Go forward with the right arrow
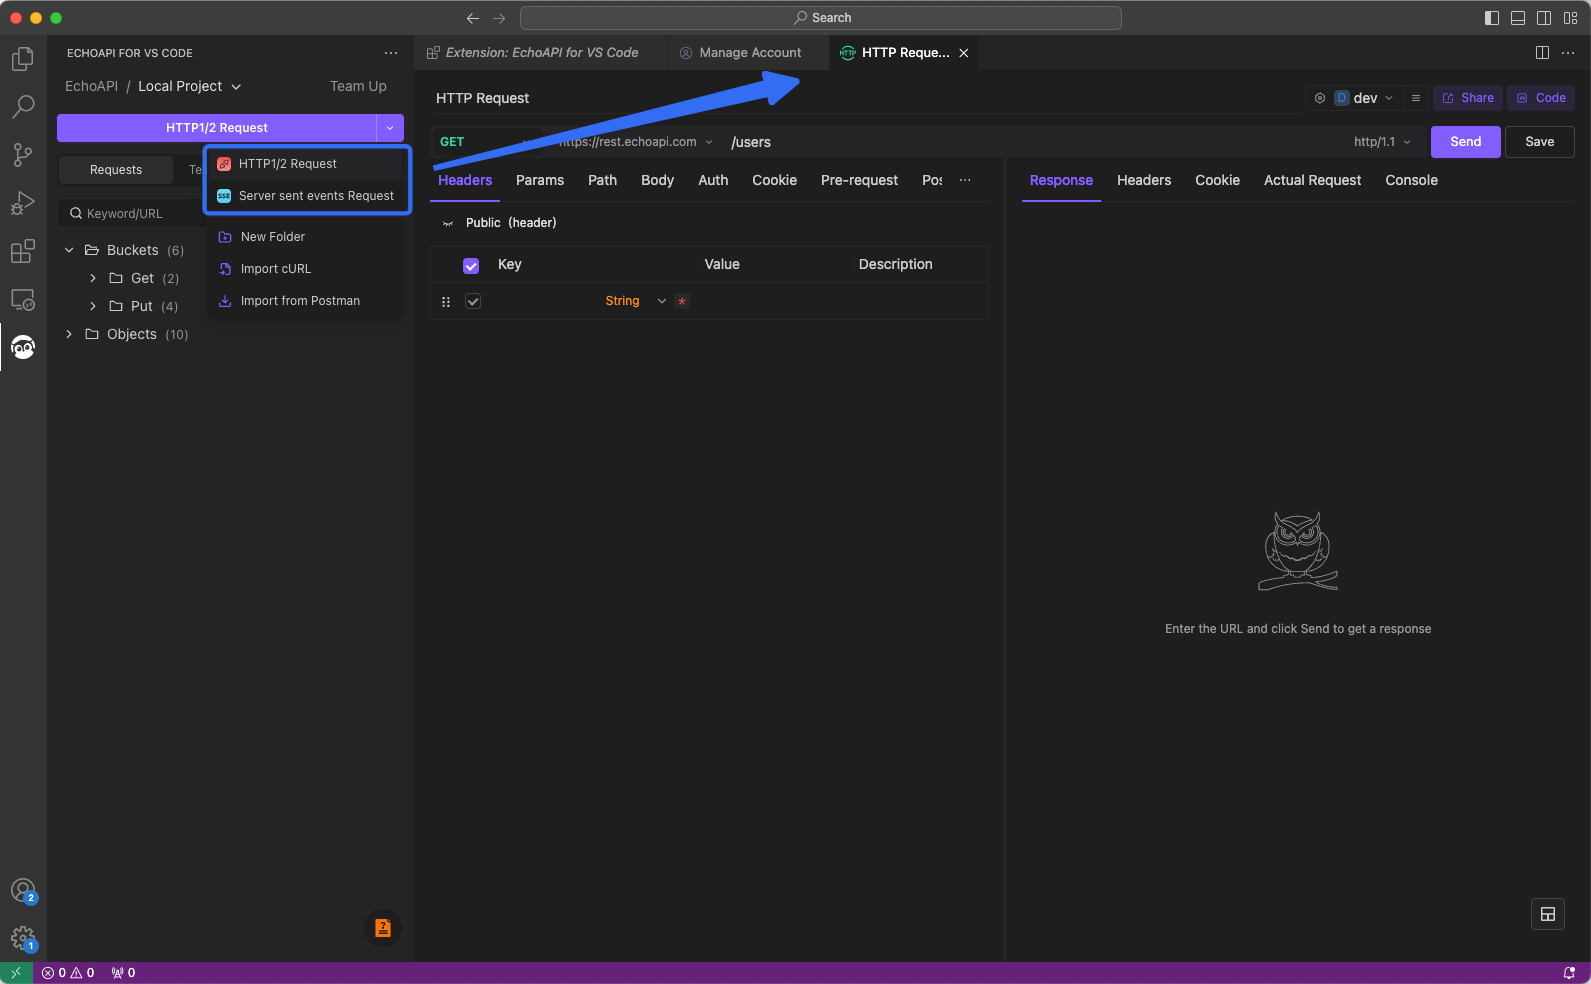 tap(499, 18)
